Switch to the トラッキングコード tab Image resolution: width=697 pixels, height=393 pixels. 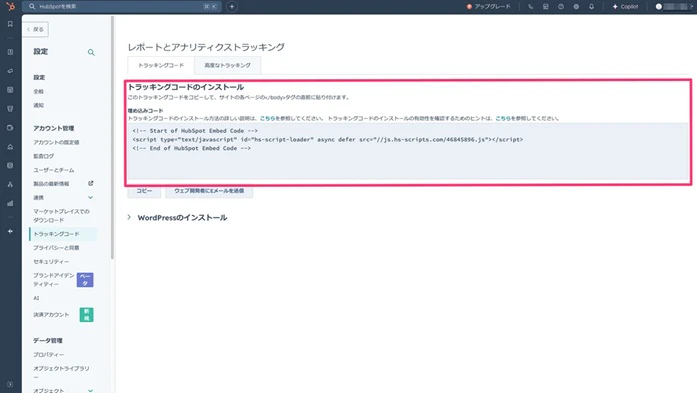pyautogui.click(x=161, y=65)
